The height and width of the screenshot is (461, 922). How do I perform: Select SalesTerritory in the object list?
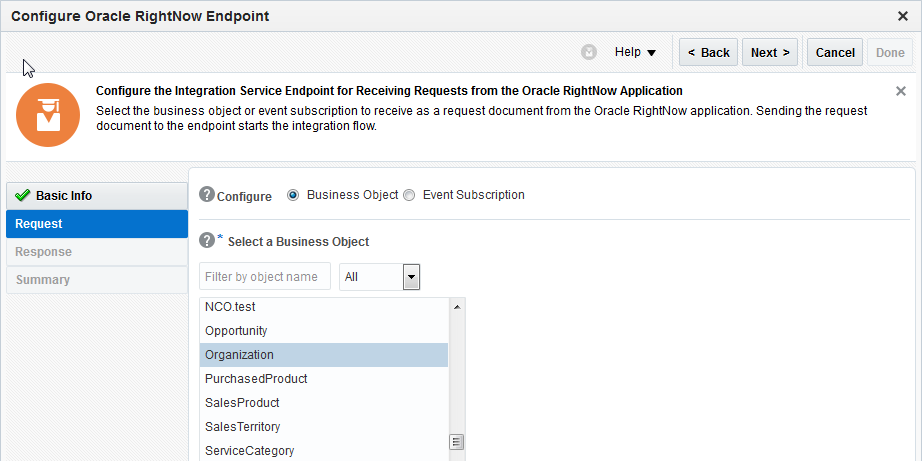coord(324,427)
